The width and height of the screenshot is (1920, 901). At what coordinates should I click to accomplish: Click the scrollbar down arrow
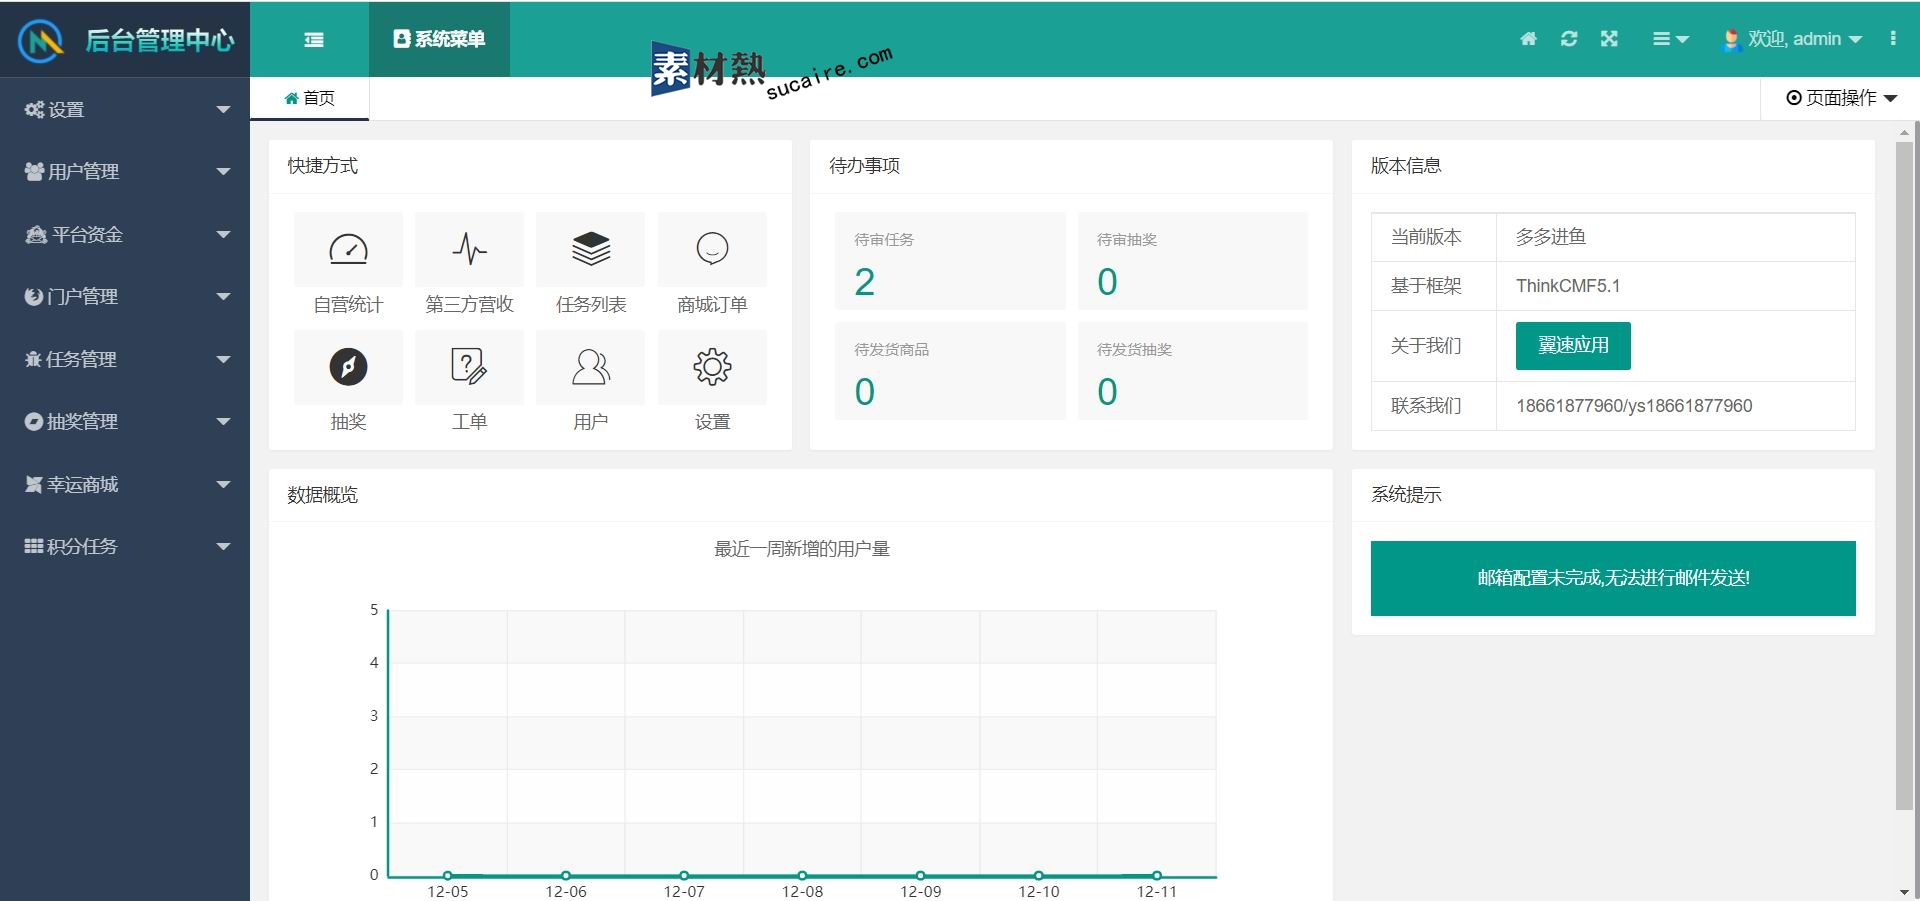click(x=1904, y=892)
